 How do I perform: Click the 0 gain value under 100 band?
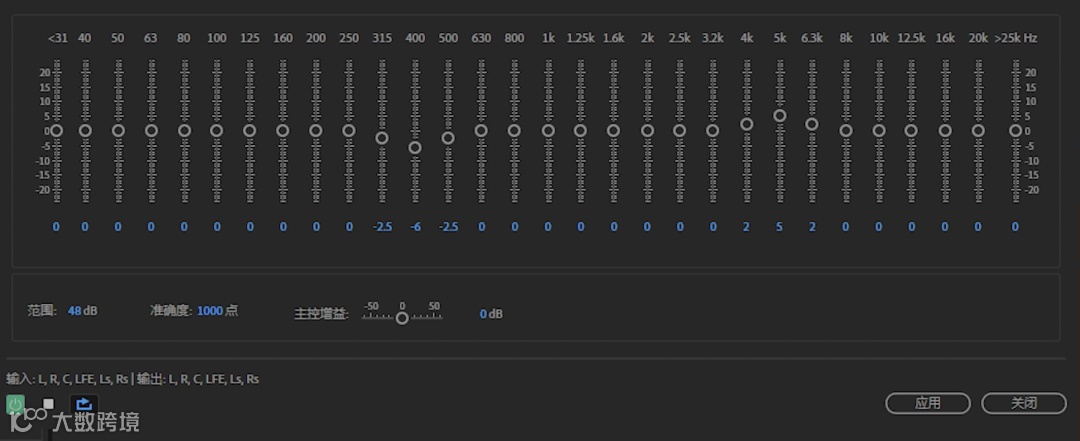pos(217,227)
